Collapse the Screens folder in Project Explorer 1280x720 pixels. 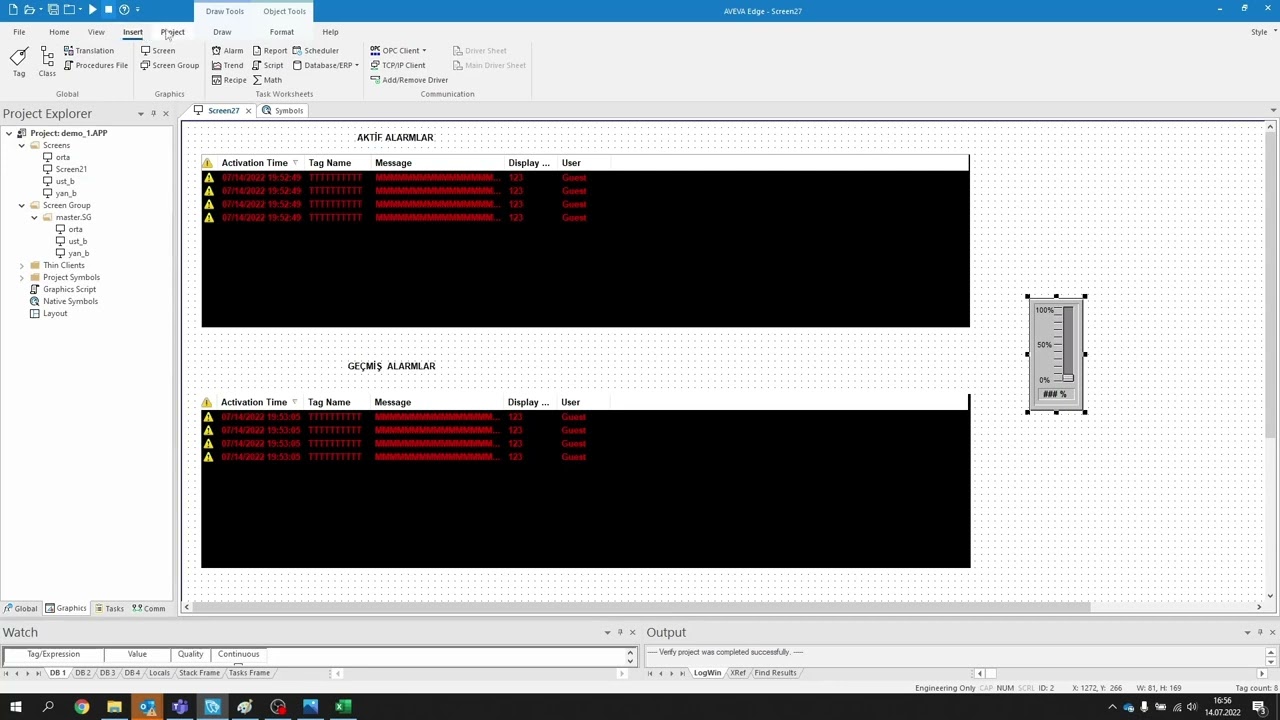[x=21, y=145]
